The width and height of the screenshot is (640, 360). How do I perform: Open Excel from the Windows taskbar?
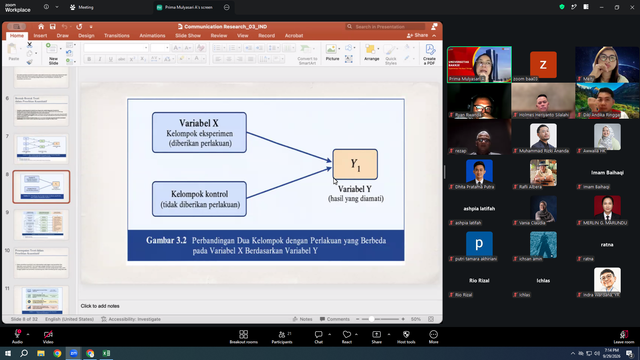(107, 353)
